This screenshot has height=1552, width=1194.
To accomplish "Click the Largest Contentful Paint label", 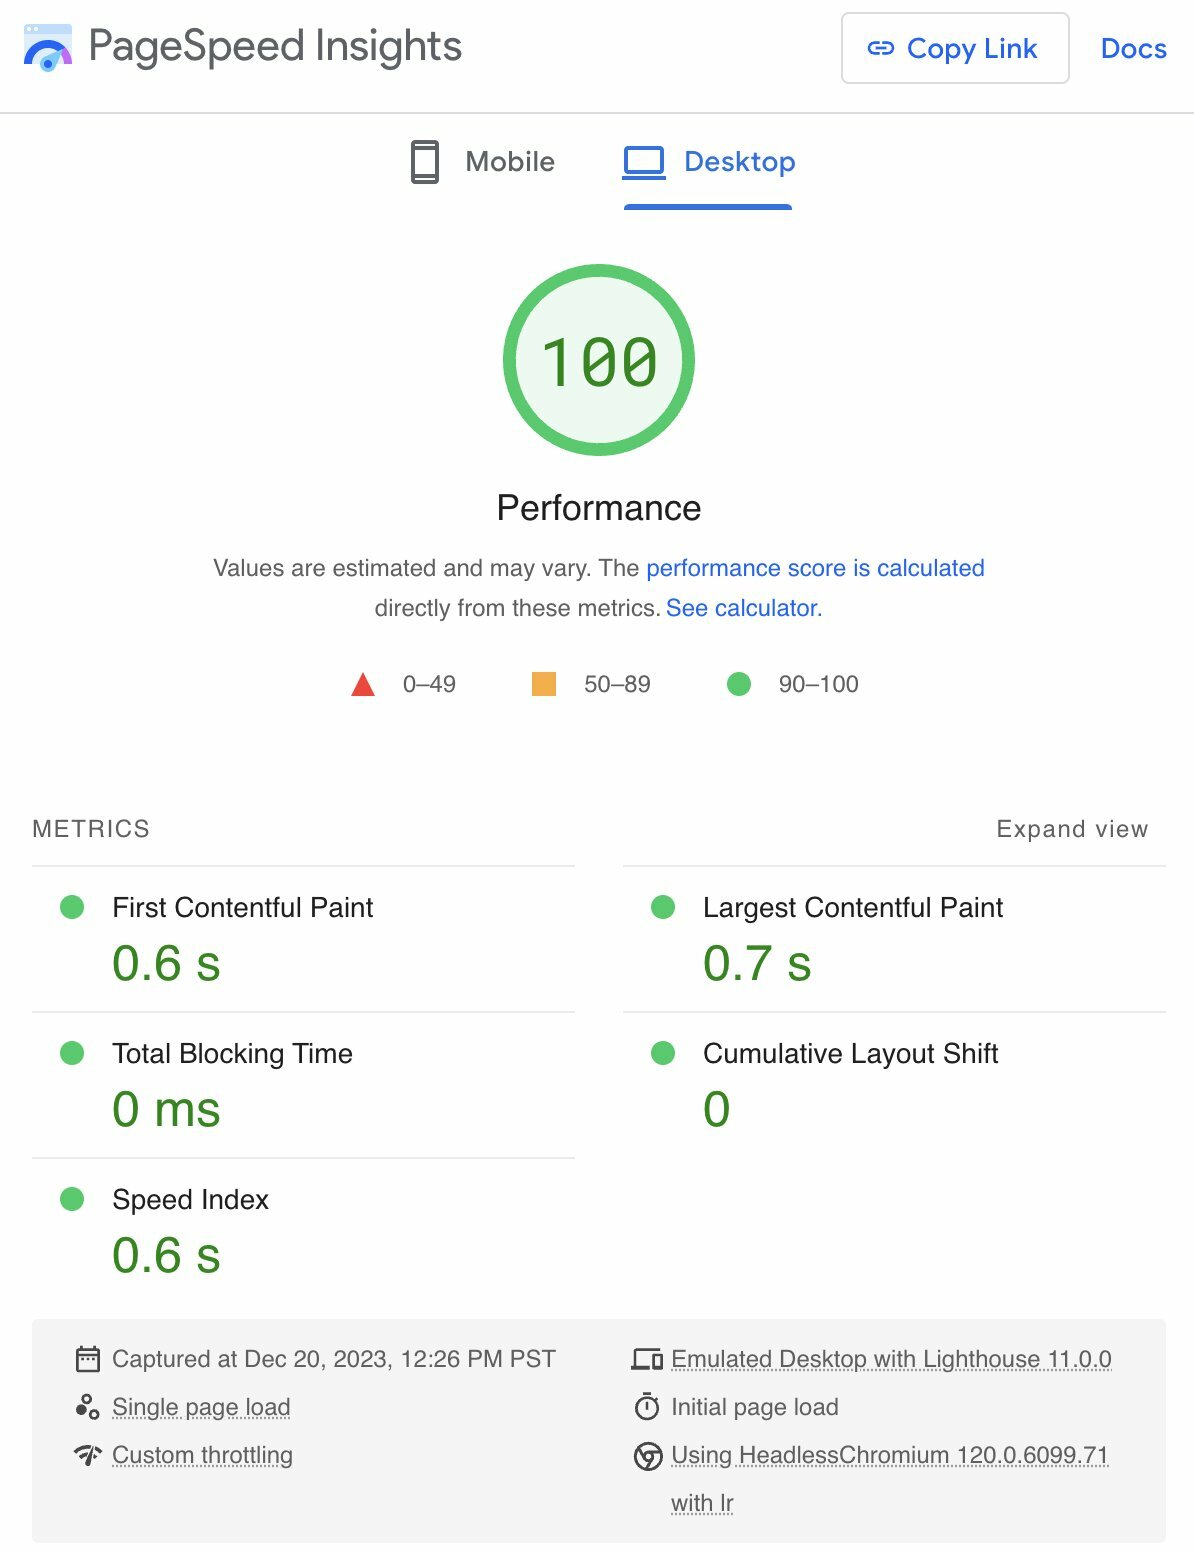I will coord(853,907).
